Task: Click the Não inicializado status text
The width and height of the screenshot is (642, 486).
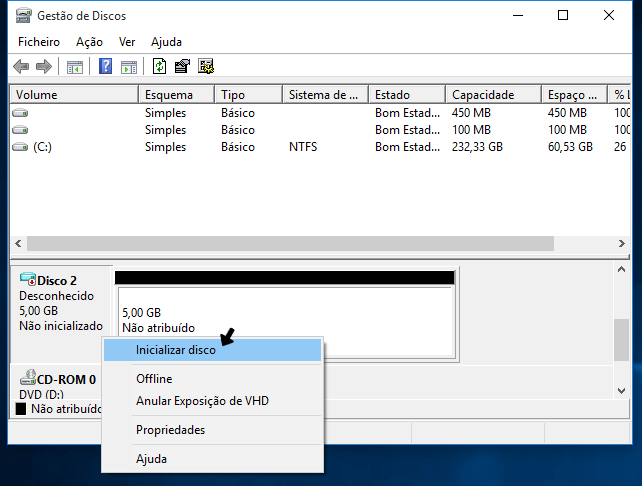Action: pyautogui.click(x=61, y=326)
